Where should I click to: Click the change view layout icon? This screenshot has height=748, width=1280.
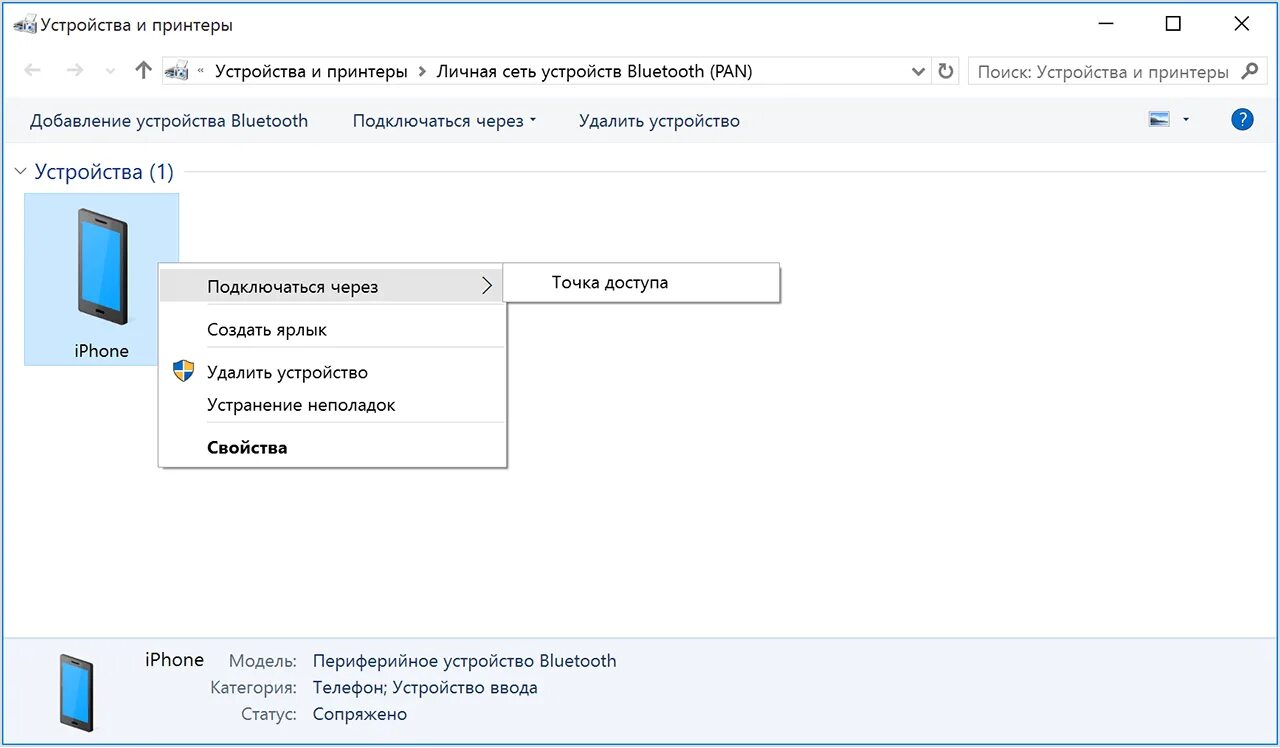coord(1159,120)
